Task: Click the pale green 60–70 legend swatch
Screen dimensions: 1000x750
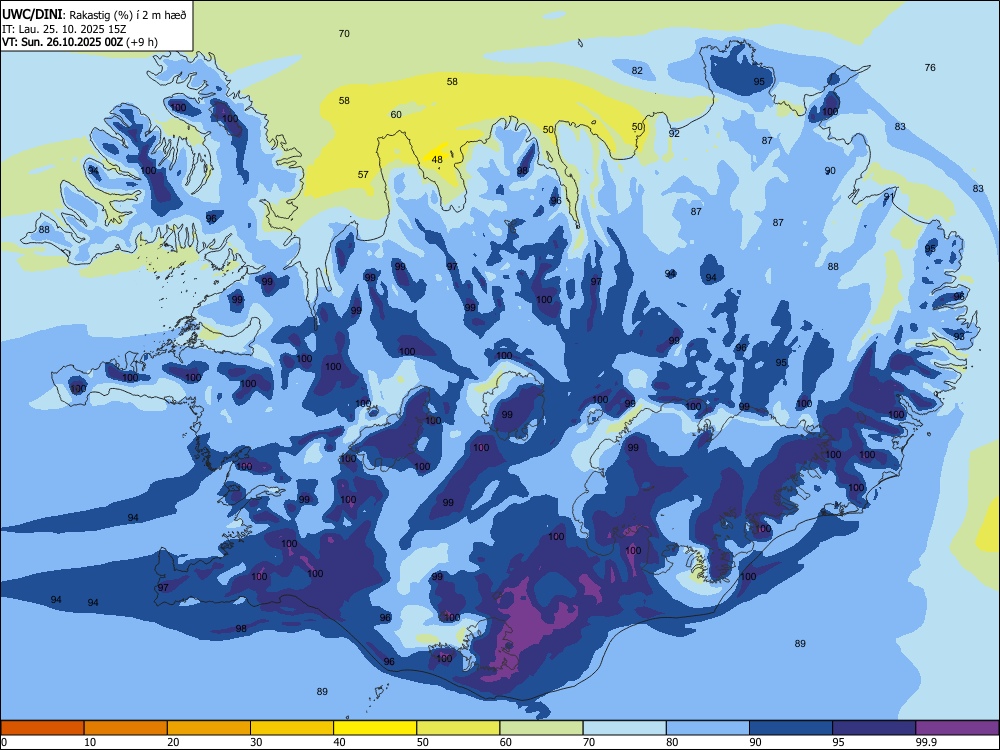Action: 541,728
